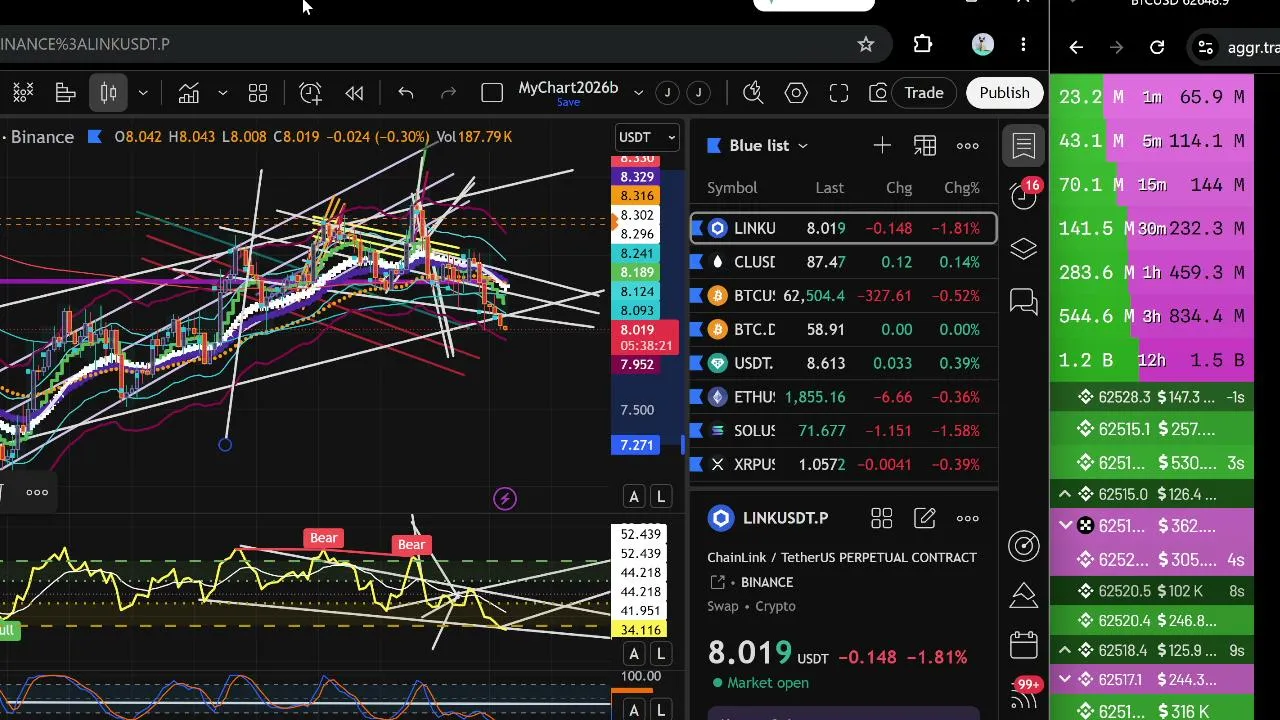This screenshot has width=1280, height=720.
Task: Toggle log scale L on RSI pane
Action: [660, 654]
